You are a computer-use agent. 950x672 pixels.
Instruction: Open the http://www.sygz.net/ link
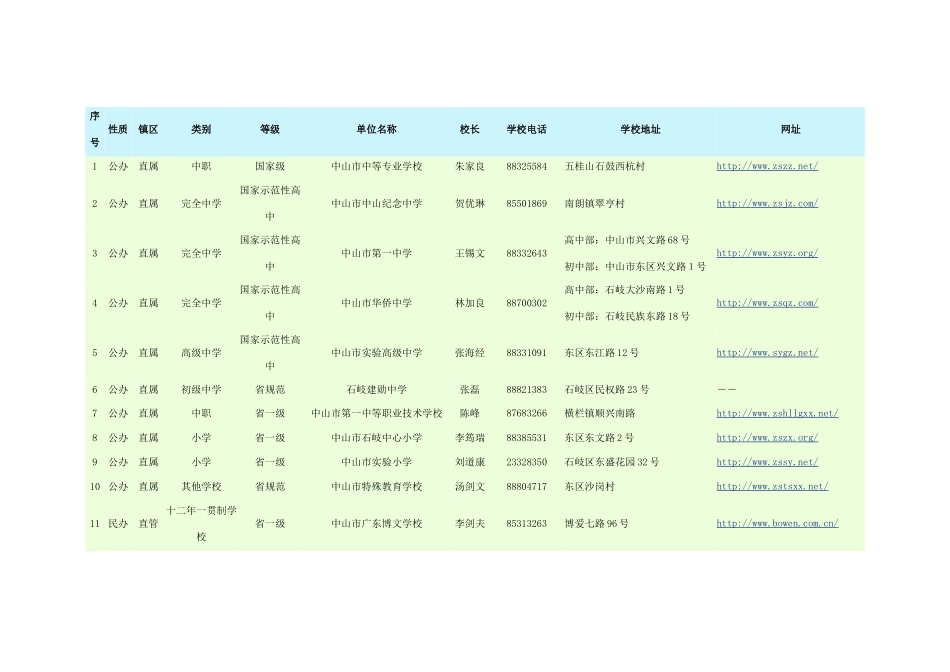tap(767, 353)
